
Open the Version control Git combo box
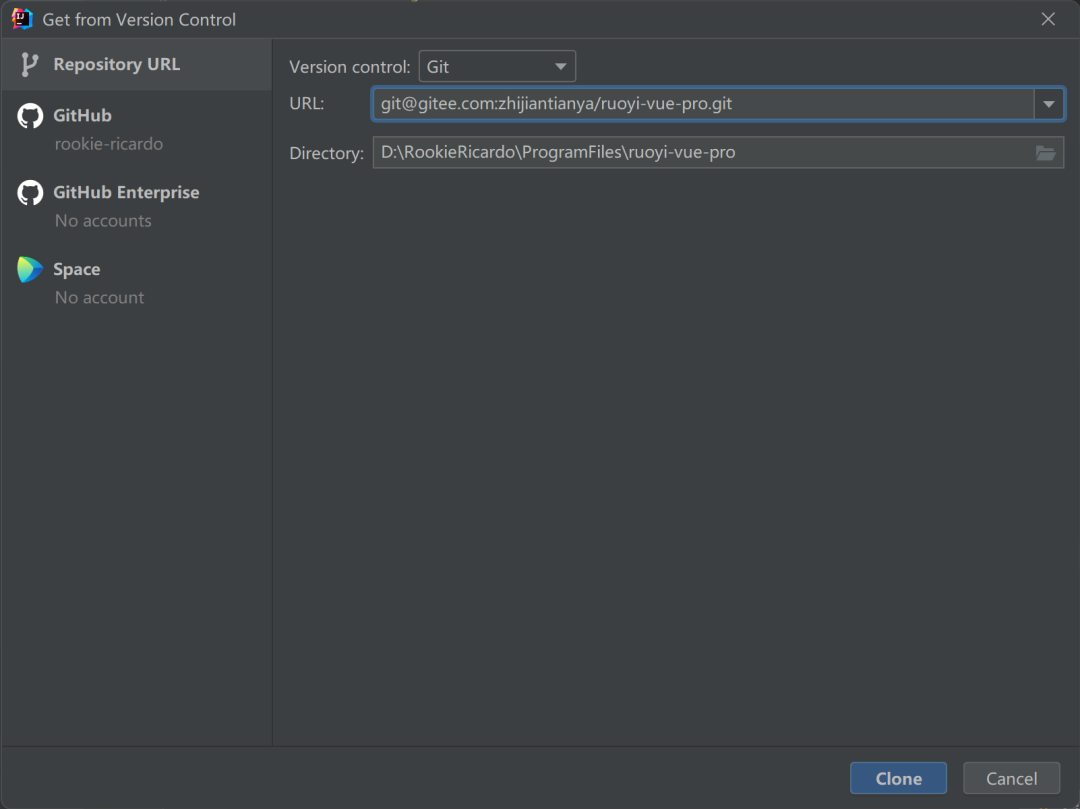tap(497, 66)
